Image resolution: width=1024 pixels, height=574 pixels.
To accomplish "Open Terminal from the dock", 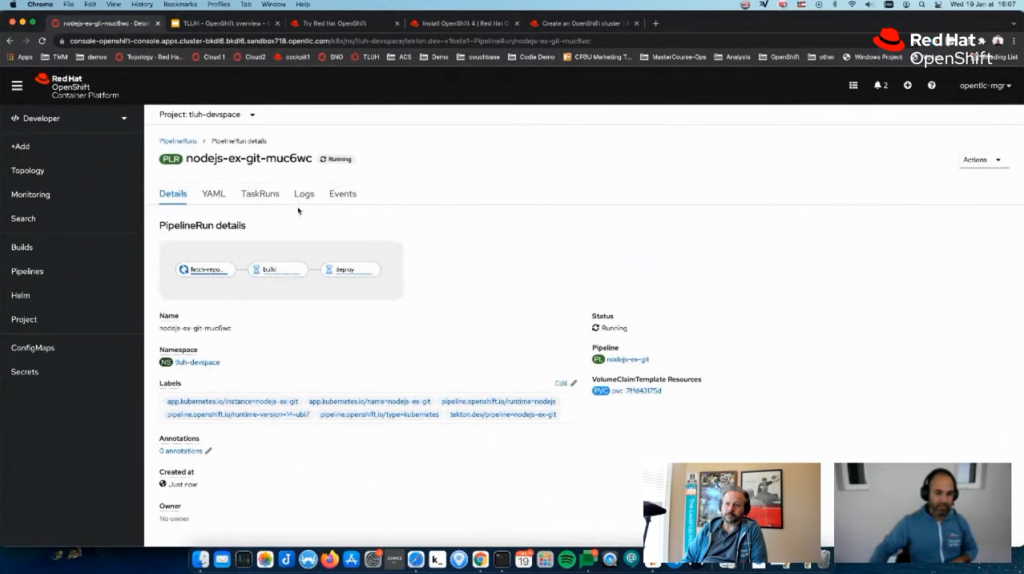I will click(x=502, y=559).
